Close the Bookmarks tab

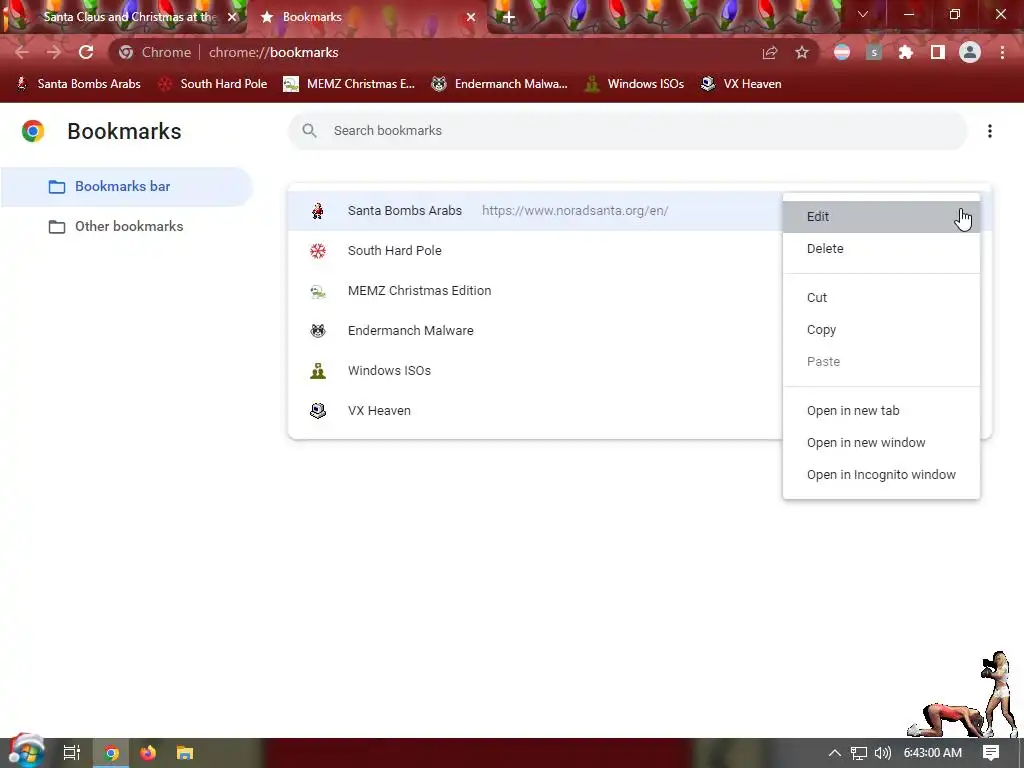[x=471, y=17]
